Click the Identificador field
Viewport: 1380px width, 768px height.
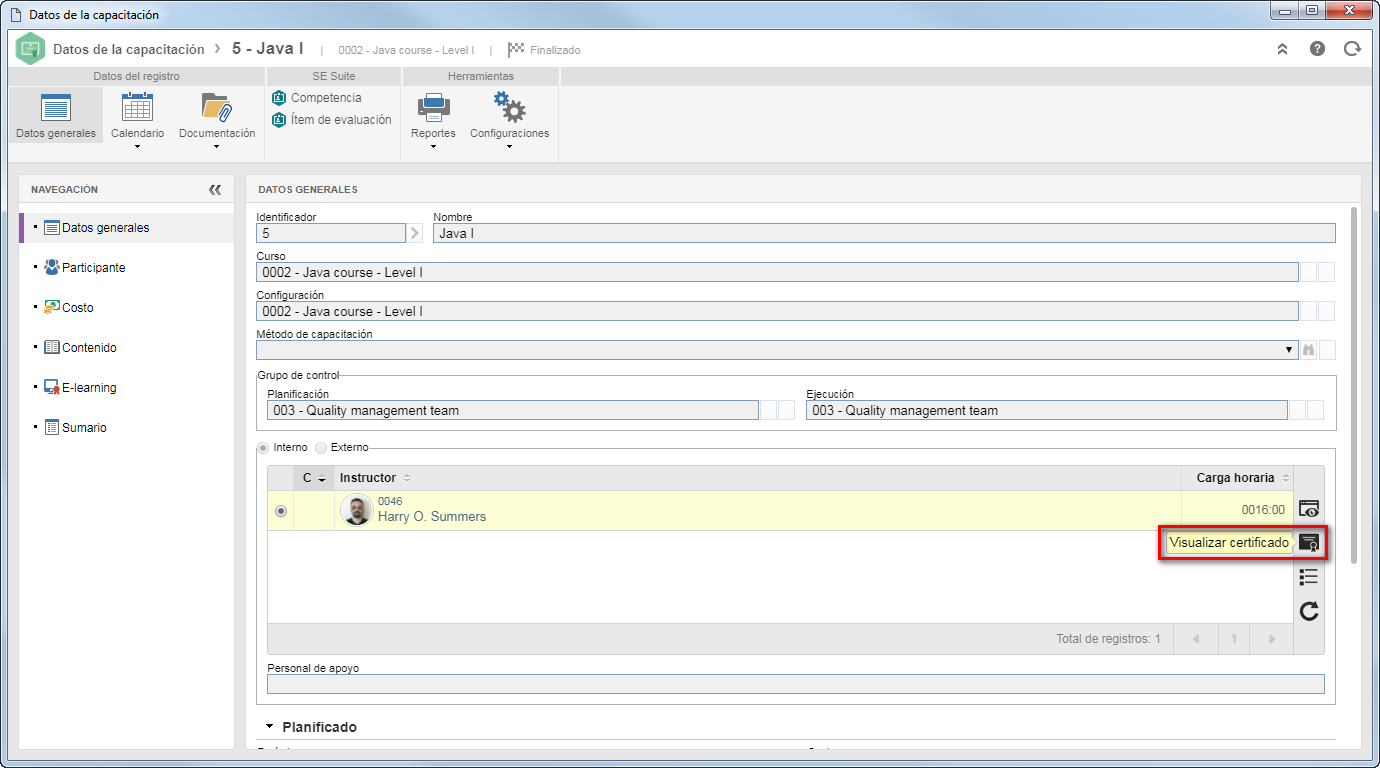click(331, 233)
